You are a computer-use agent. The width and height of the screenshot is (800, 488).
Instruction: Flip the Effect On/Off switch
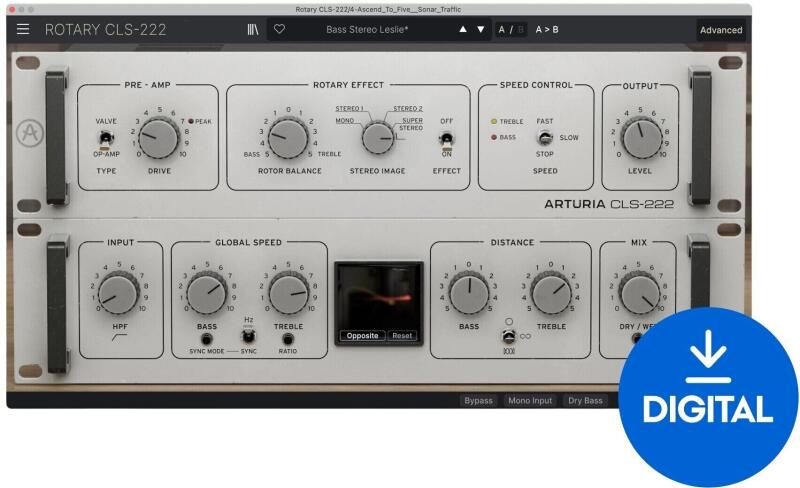pyautogui.click(x=447, y=138)
